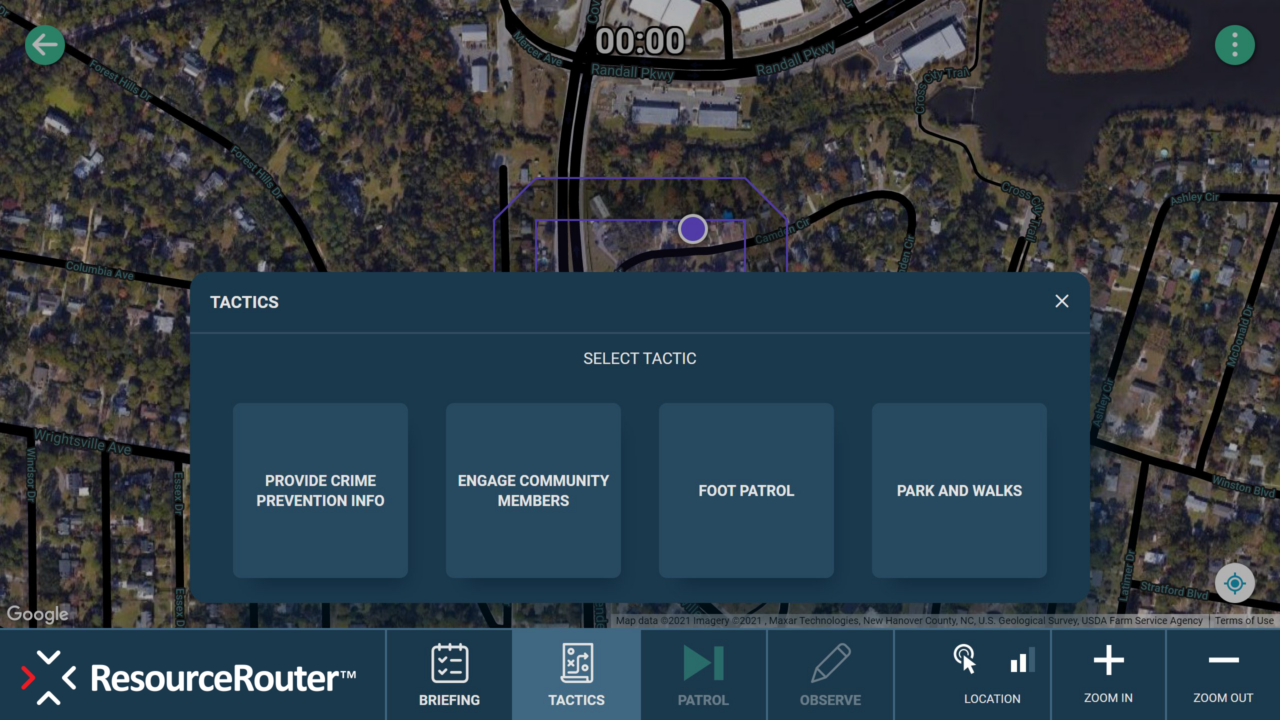Close the Tactics dialog
This screenshot has height=720, width=1280.
pyautogui.click(x=1062, y=301)
